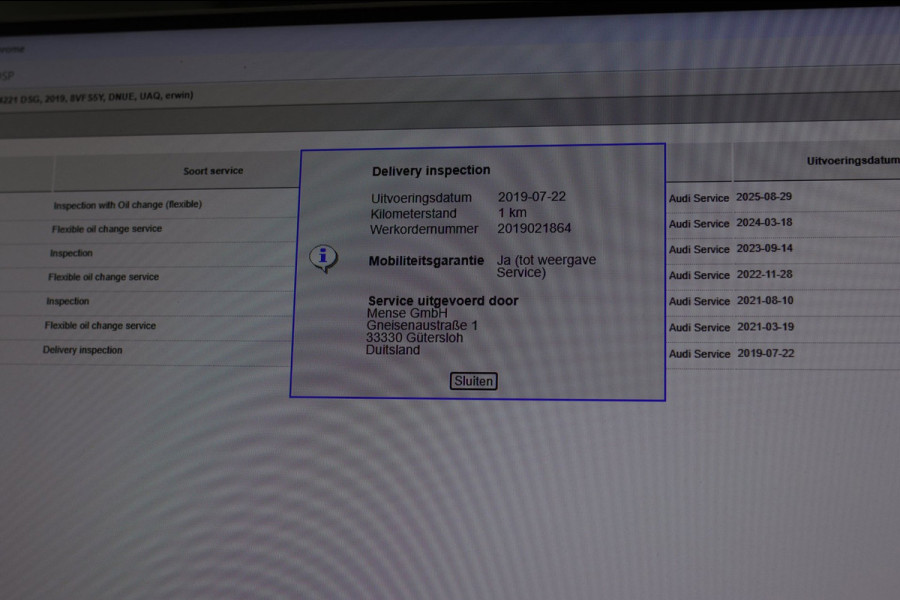Viewport: 900px width, 600px height.
Task: Select 'Inspection with Oil change (flexible)' row
Action: click(127, 204)
